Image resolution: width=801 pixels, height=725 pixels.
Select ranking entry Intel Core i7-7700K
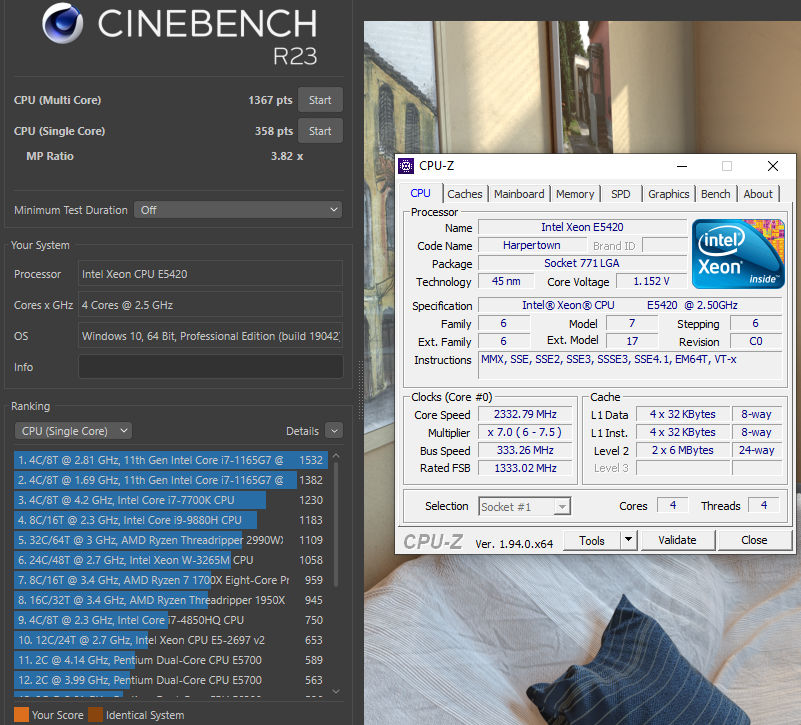[x=171, y=500]
